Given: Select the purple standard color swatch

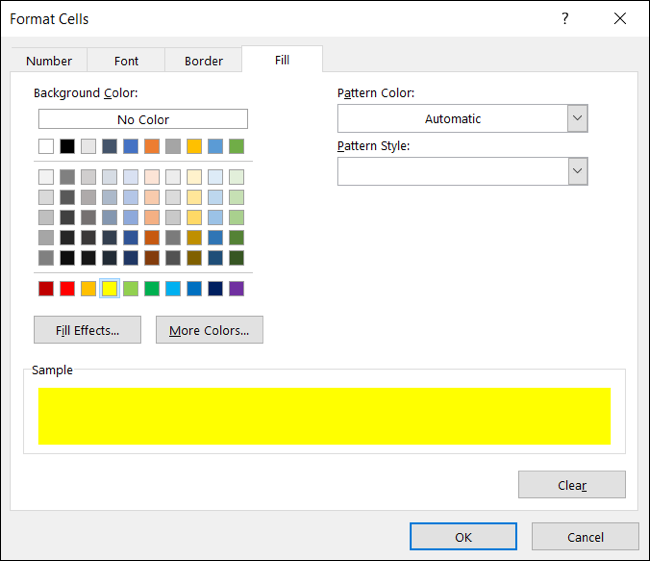Looking at the screenshot, I should [236, 289].
